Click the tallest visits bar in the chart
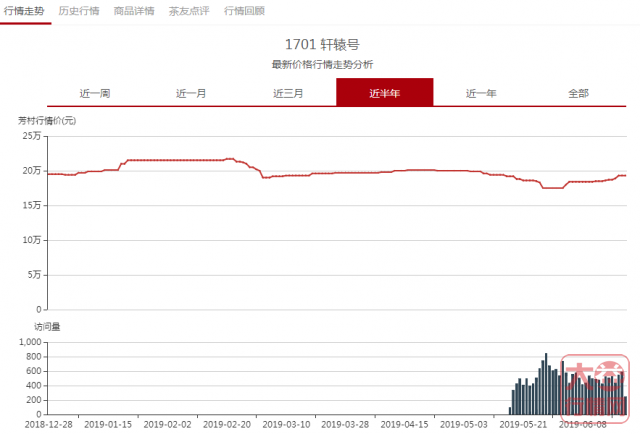This screenshot has width=640, height=434. pyautogui.click(x=546, y=384)
